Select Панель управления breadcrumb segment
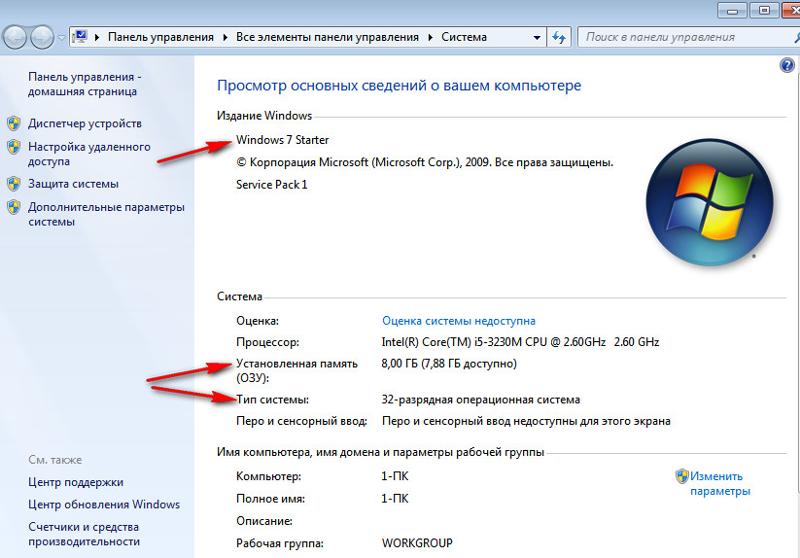 [161, 37]
